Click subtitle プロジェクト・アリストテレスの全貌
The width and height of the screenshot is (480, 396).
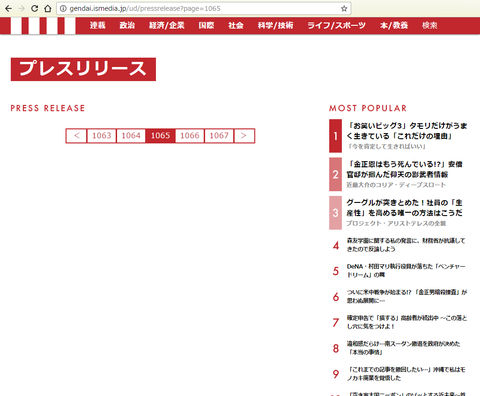[396, 223]
